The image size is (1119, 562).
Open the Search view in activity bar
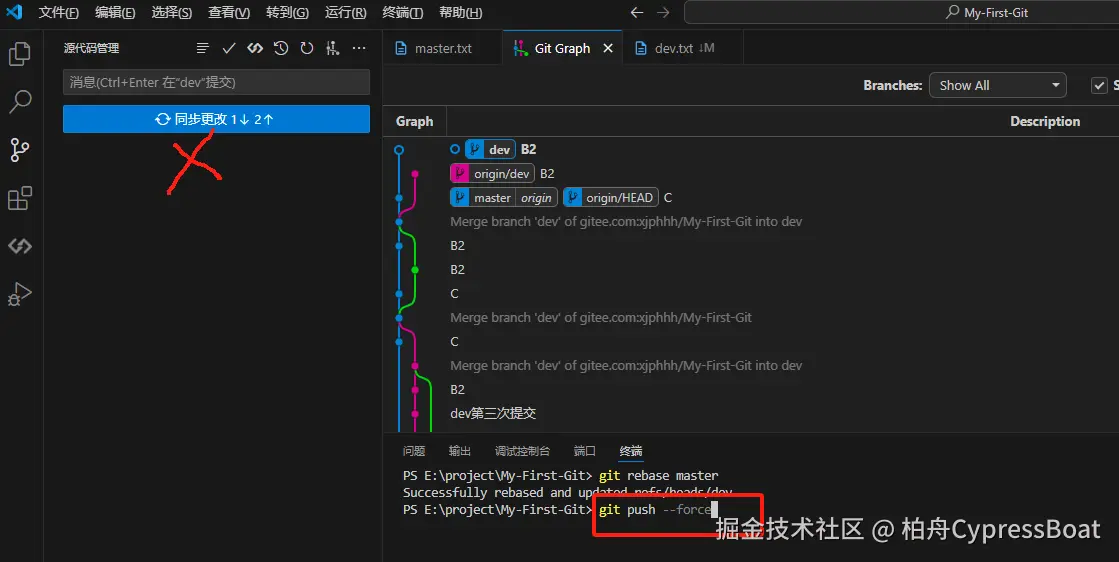click(20, 101)
